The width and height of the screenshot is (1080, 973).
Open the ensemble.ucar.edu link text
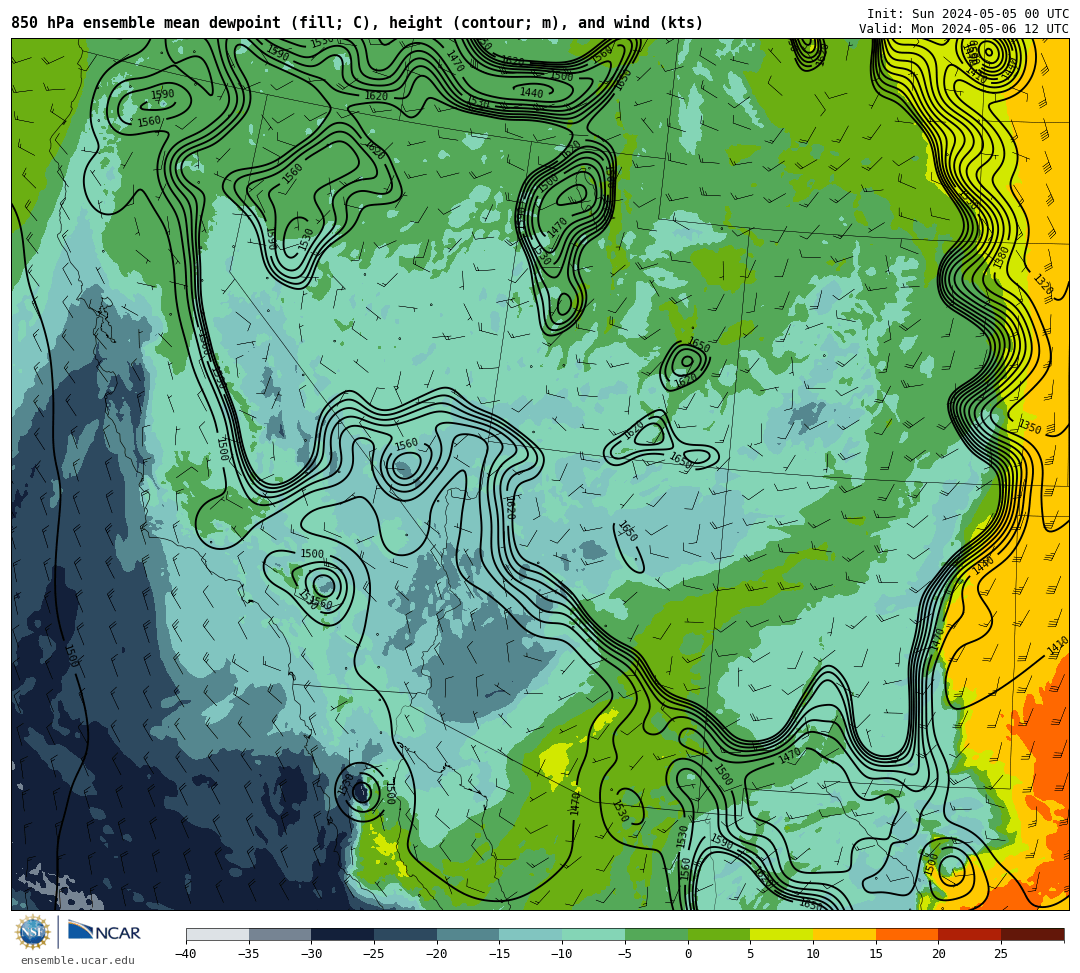tap(78, 960)
